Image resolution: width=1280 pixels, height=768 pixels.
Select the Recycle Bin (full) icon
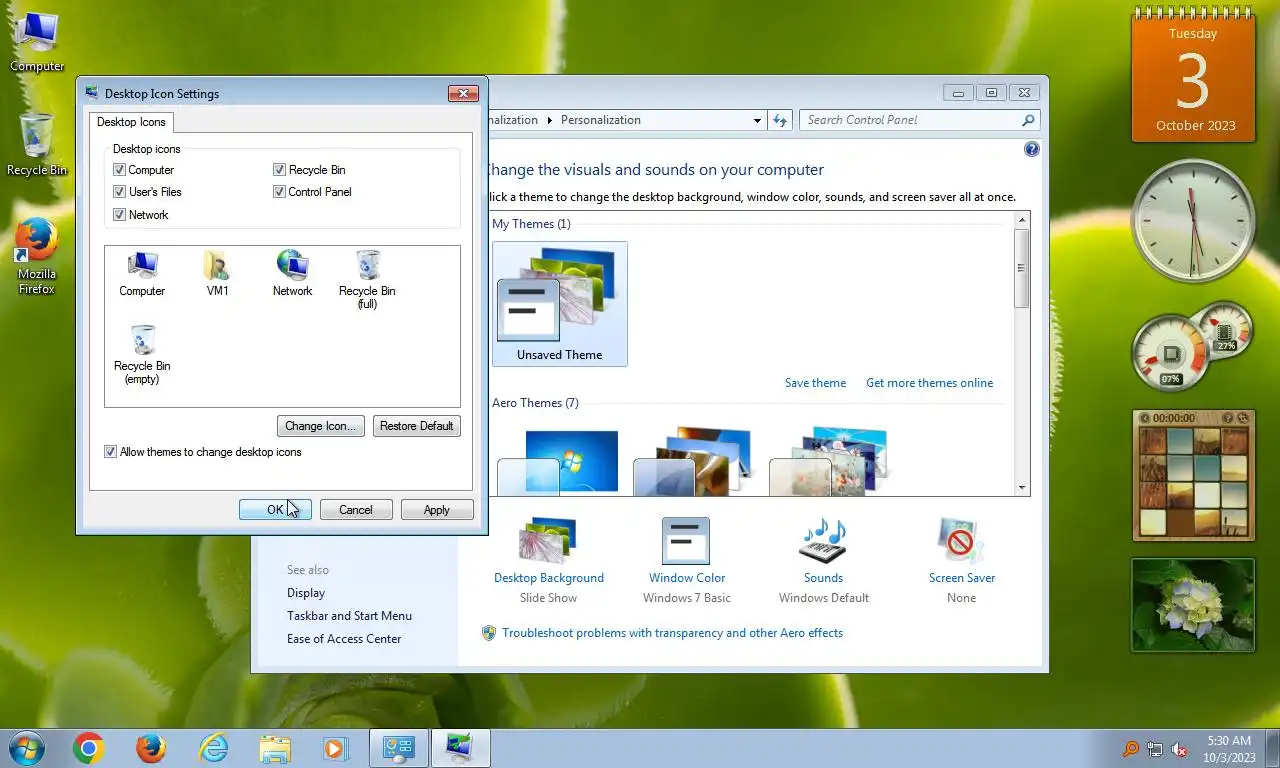click(x=367, y=279)
